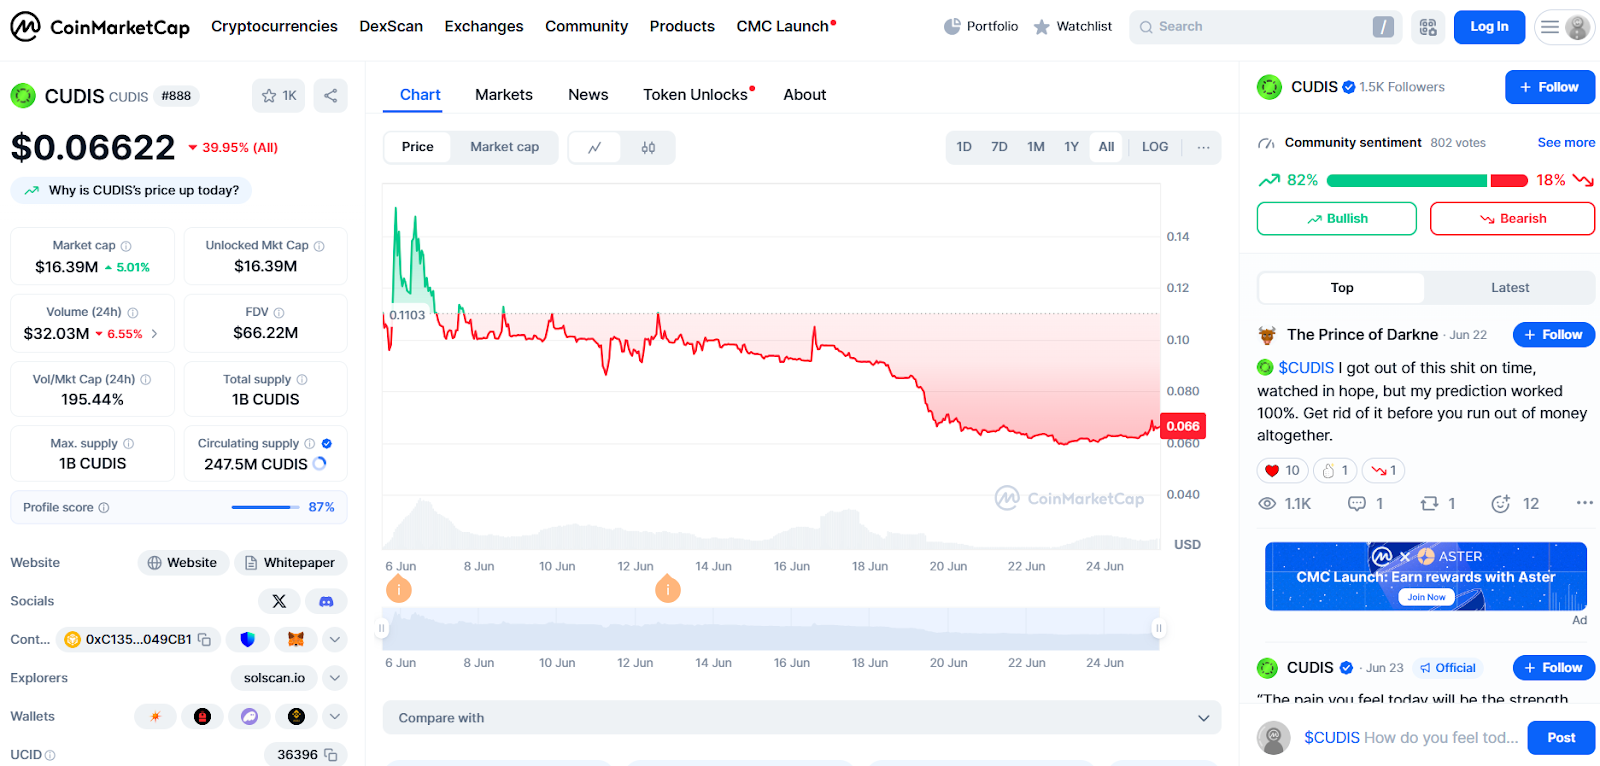Open the post options ellipsis menu
This screenshot has height=766, width=1600.
[x=1585, y=503]
